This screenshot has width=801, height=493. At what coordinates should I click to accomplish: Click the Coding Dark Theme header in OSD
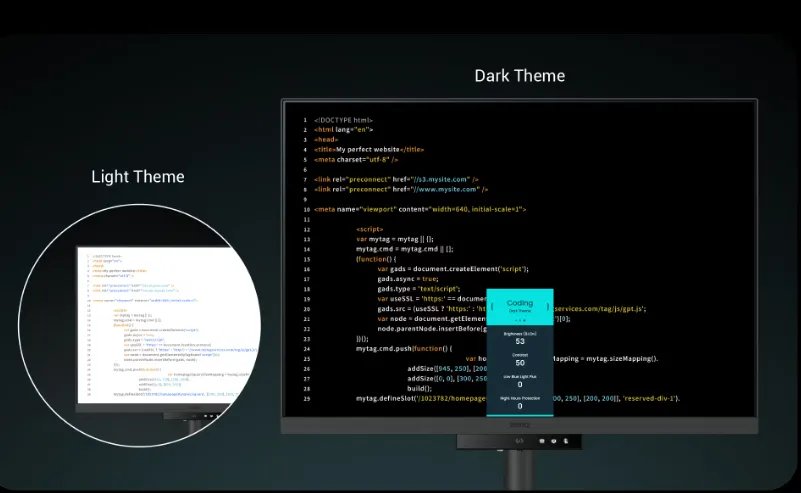click(x=520, y=305)
